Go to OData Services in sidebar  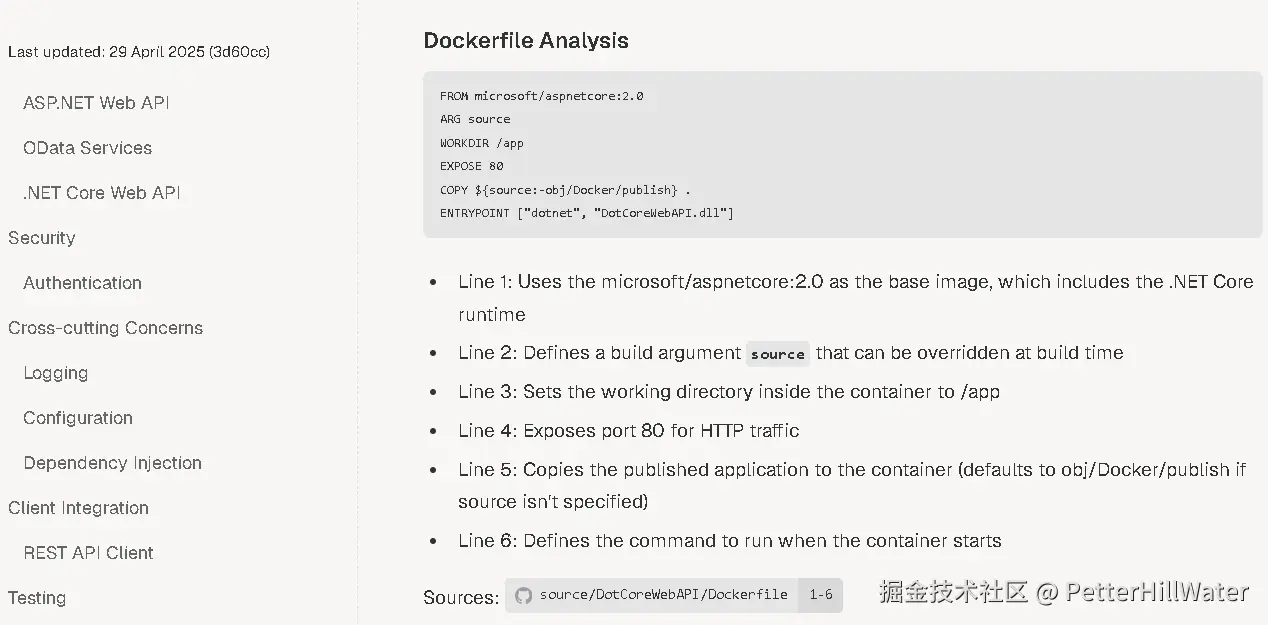88,148
